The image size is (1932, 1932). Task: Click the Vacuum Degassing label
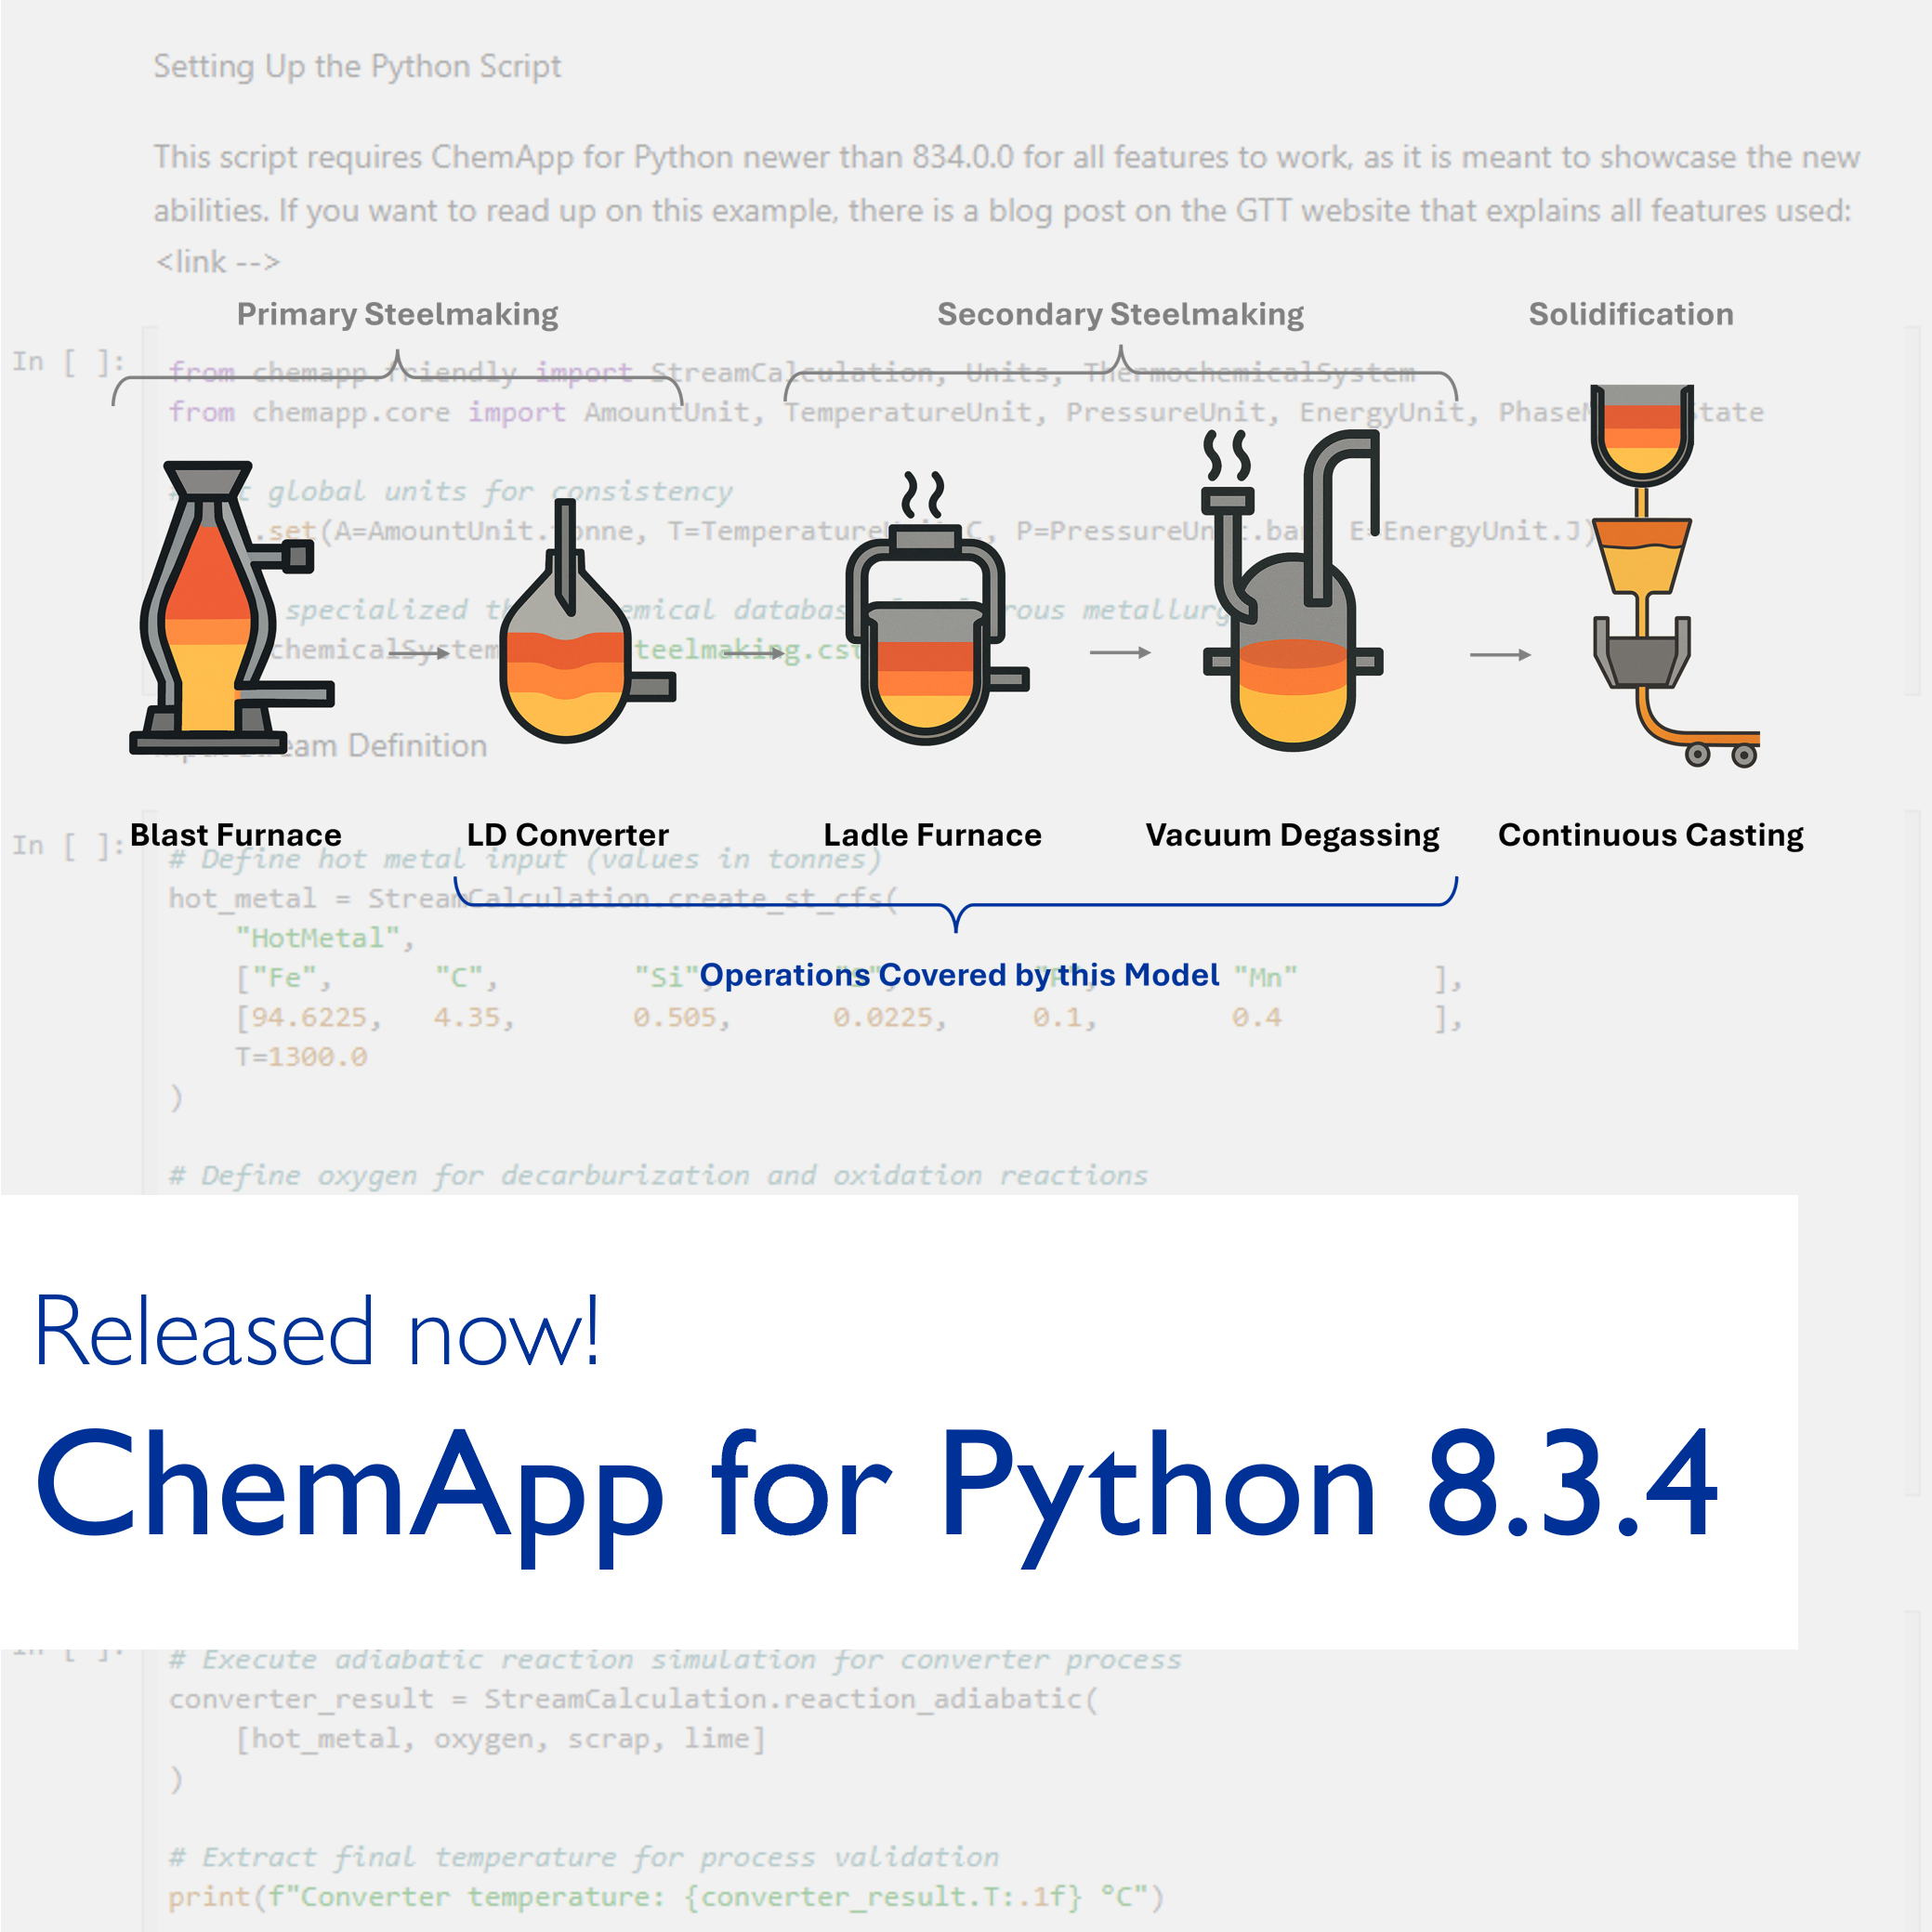1292,834
